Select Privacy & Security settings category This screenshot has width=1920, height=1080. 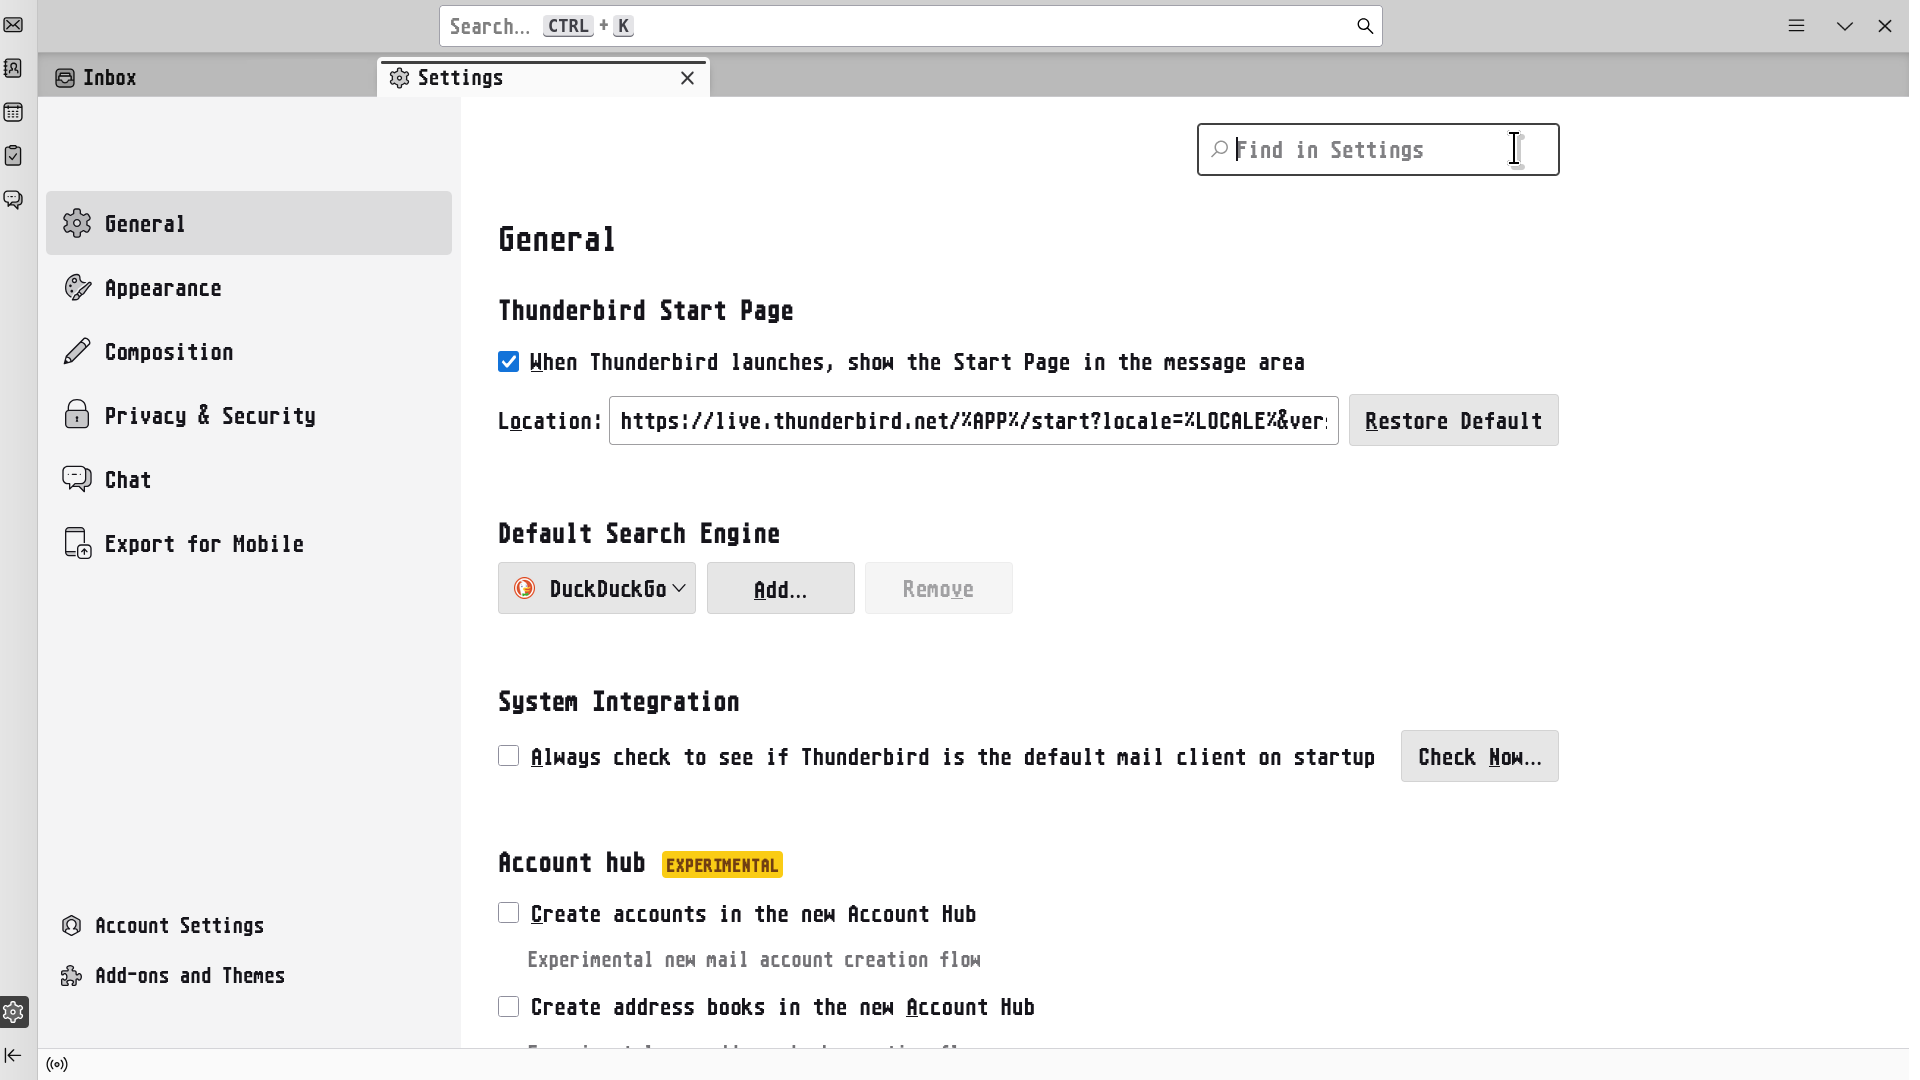point(211,415)
